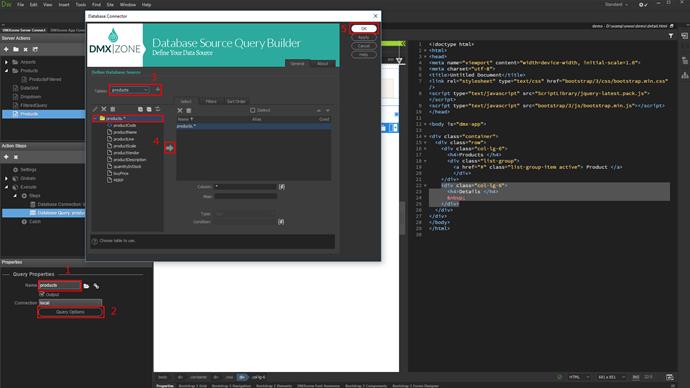Image resolution: width=690 pixels, height=388 pixels.
Task: Select the productCode column in the tree
Action: pyautogui.click(x=125, y=125)
